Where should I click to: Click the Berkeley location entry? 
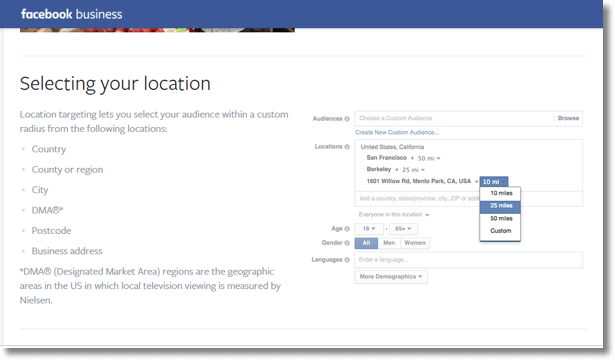378,169
